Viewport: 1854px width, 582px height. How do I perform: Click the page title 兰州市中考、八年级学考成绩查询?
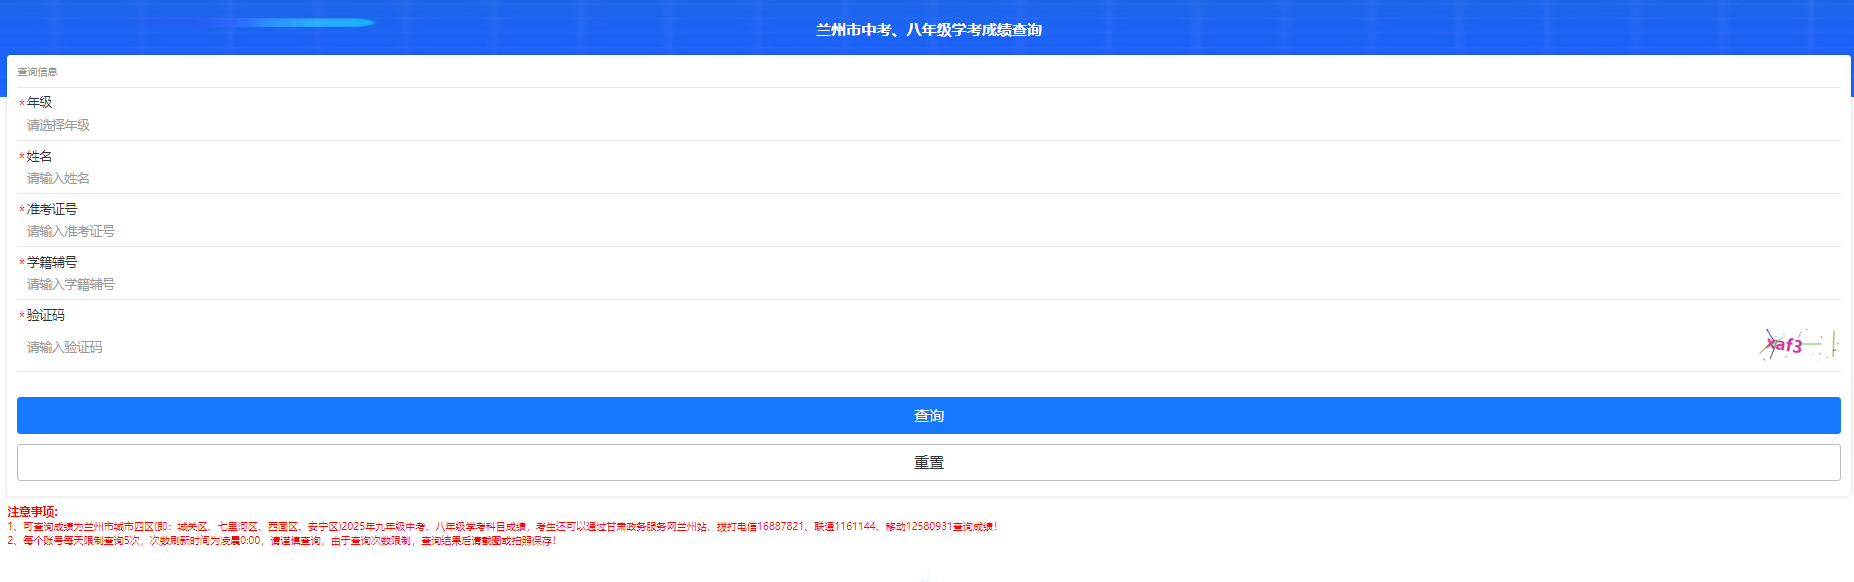[x=928, y=30]
